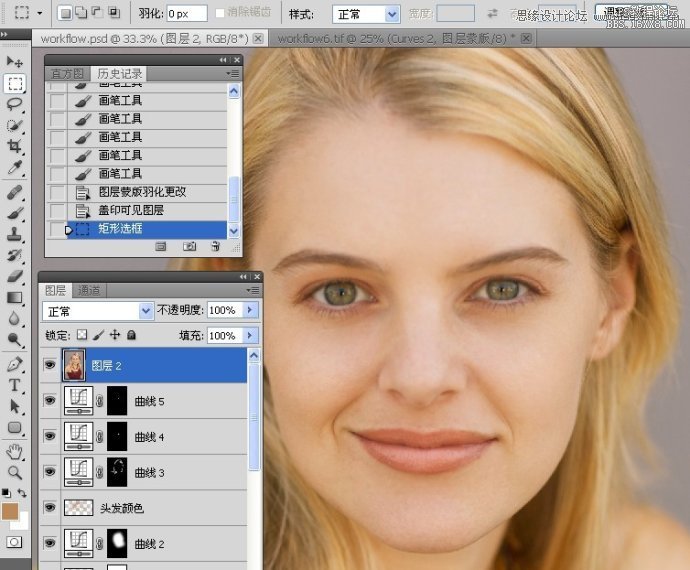Image resolution: width=690 pixels, height=570 pixels.
Task: Select the Healing Brush tool
Action: click(15, 193)
